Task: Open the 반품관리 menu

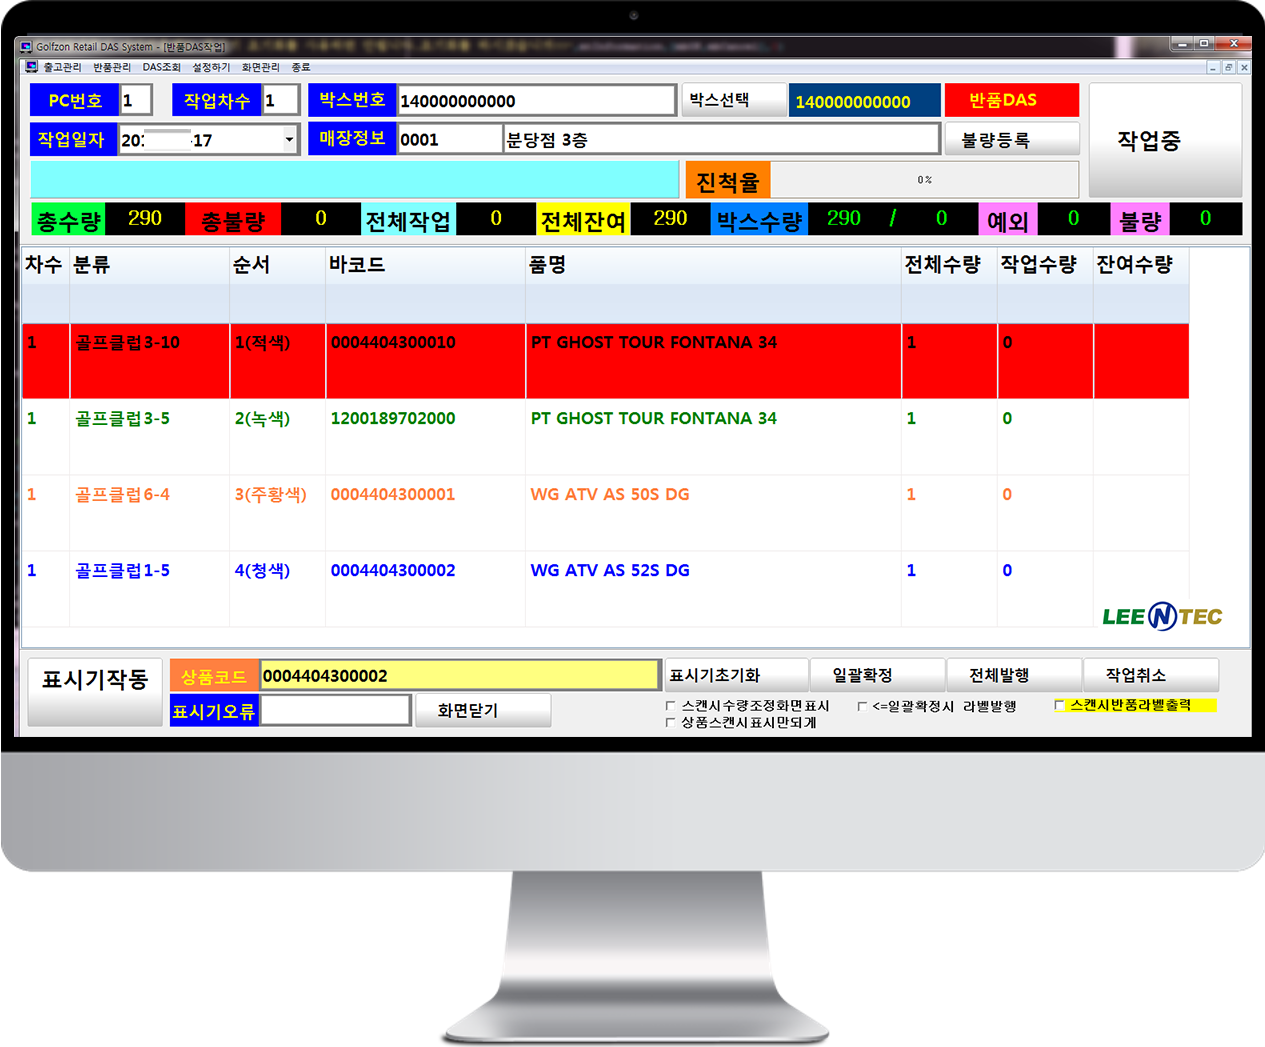Action: click(x=112, y=67)
